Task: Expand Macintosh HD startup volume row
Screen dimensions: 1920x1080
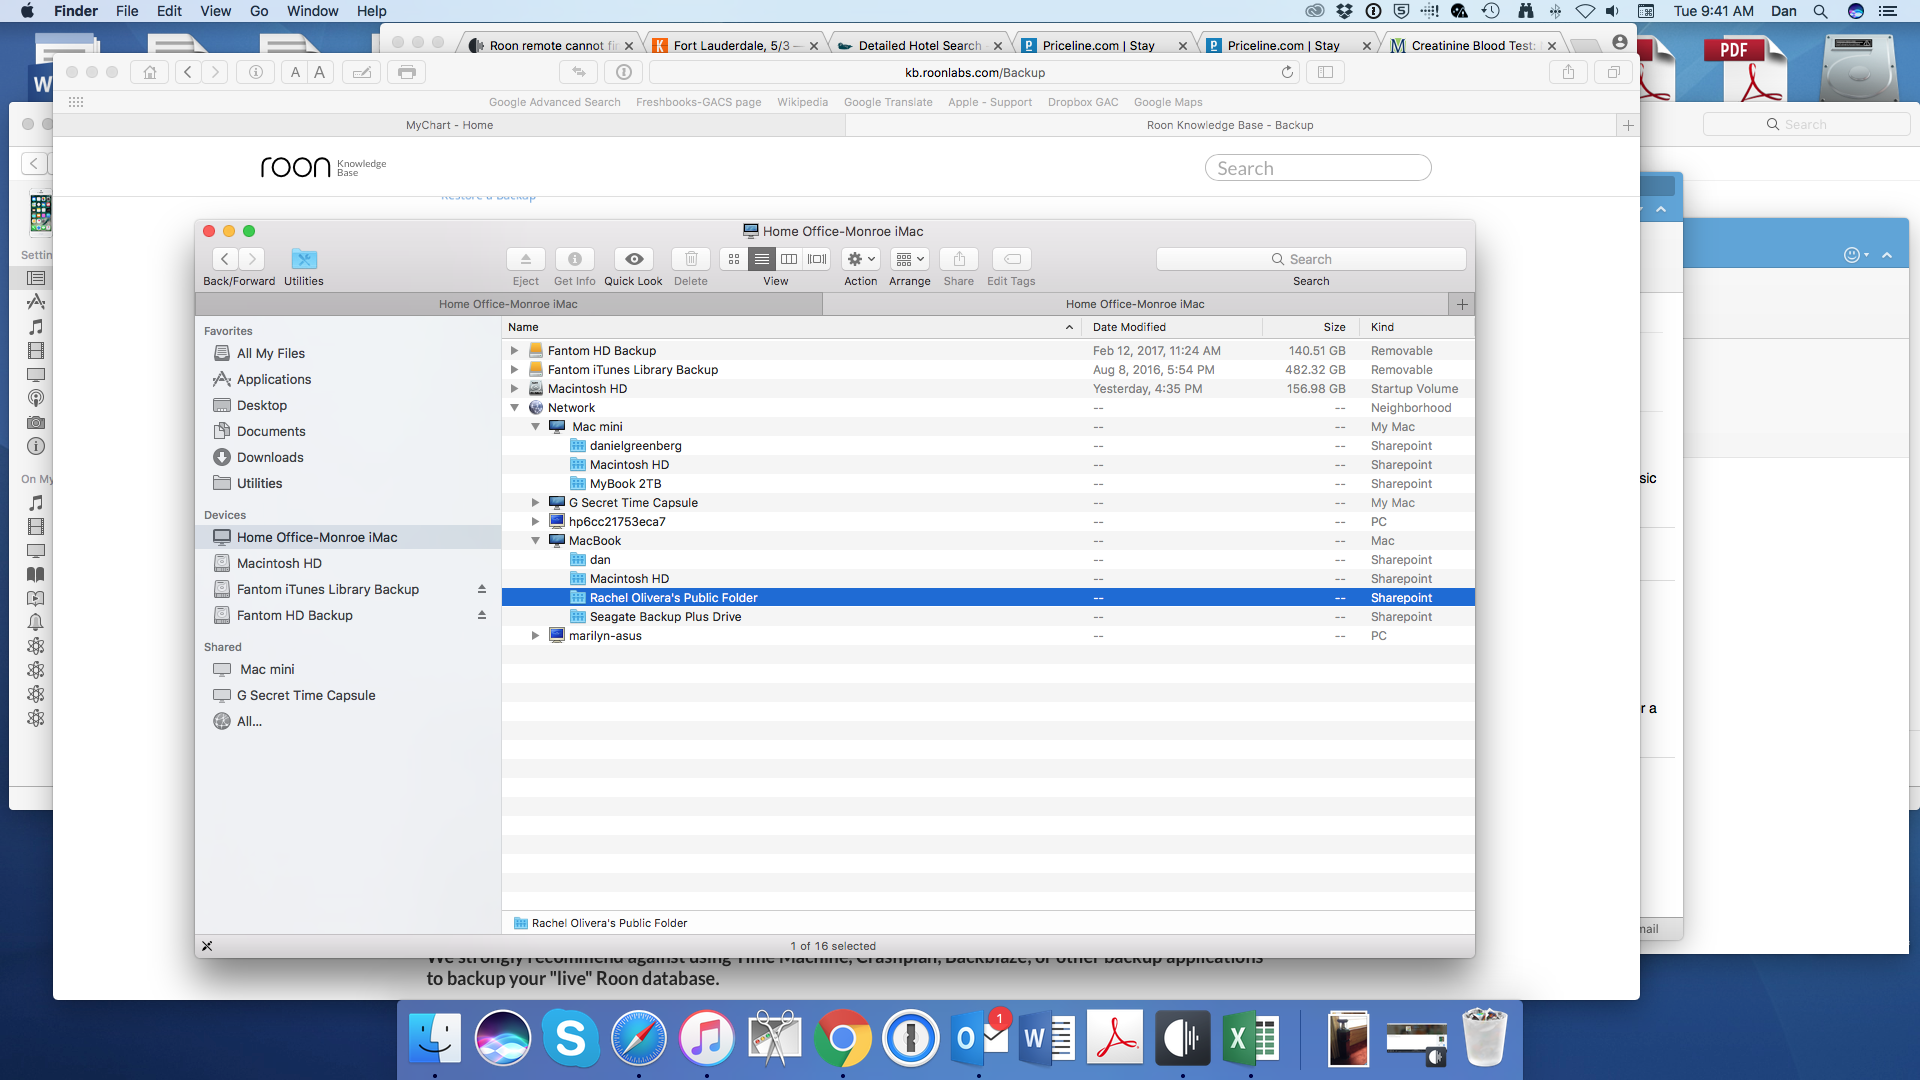Action: [514, 389]
